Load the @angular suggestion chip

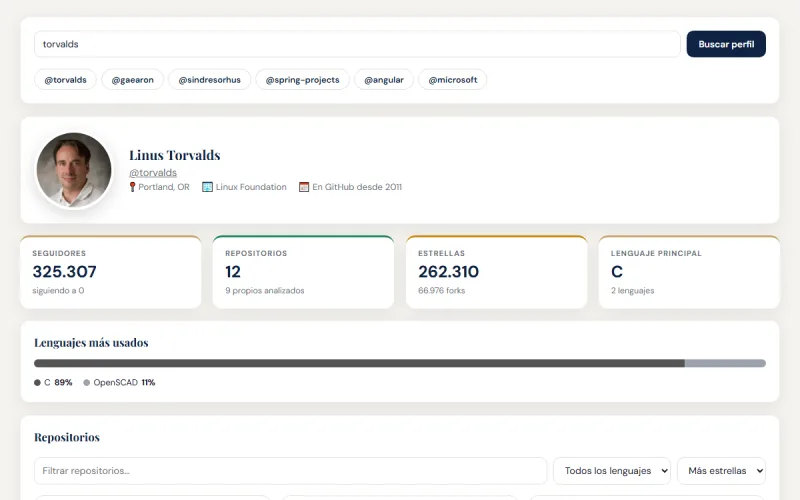pyautogui.click(x=384, y=80)
